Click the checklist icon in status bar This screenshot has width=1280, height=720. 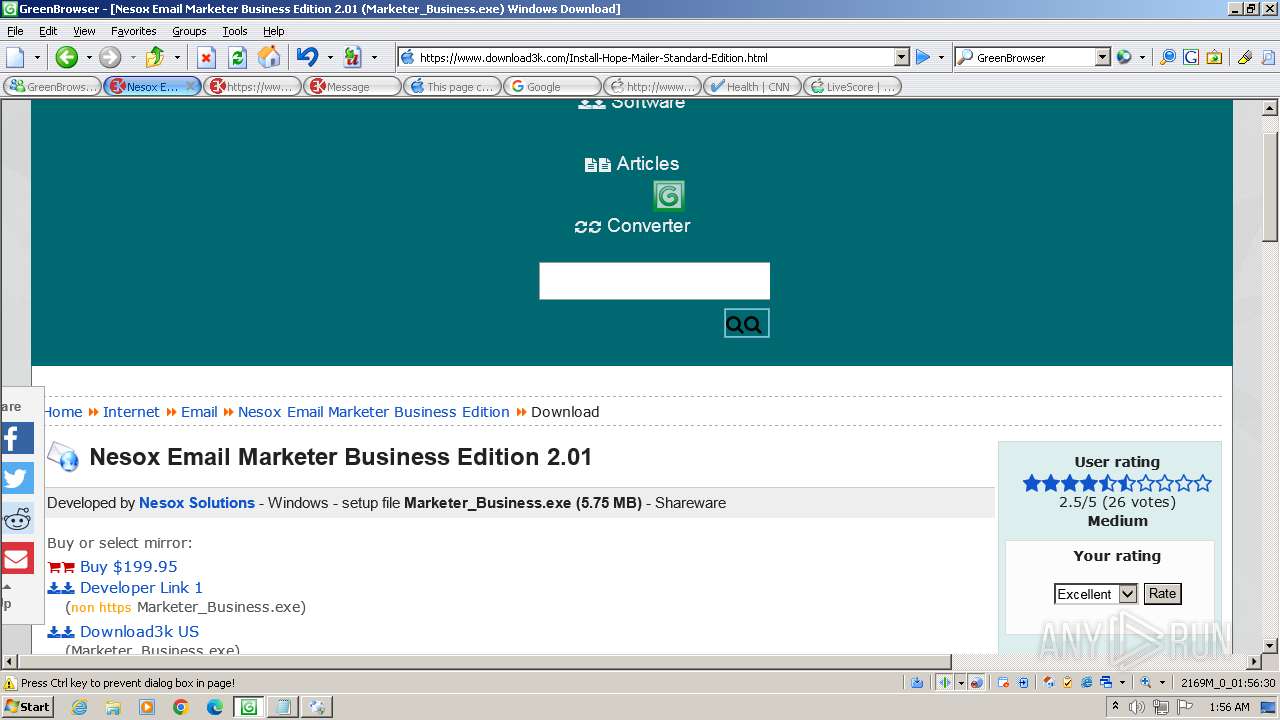point(1067,682)
